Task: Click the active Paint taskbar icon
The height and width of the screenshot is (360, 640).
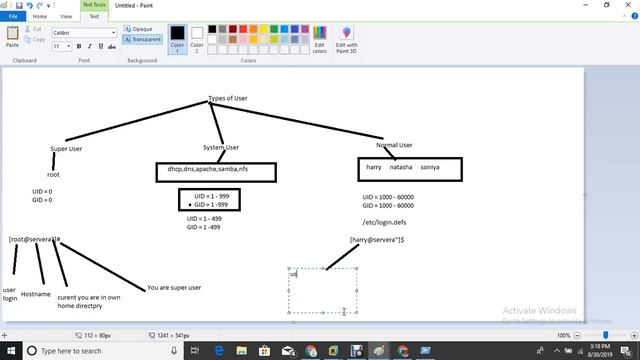Action: [x=379, y=351]
